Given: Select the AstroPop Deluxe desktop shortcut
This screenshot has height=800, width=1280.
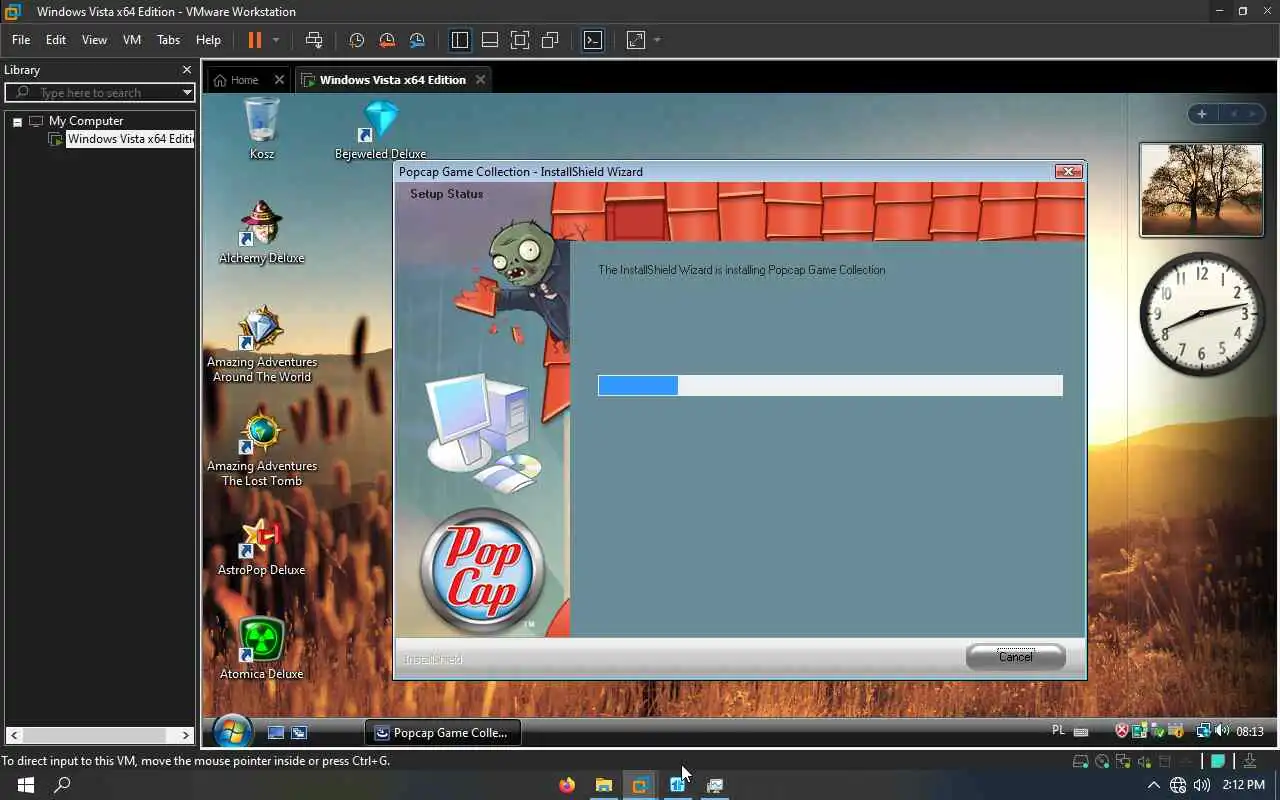Looking at the screenshot, I should (262, 546).
